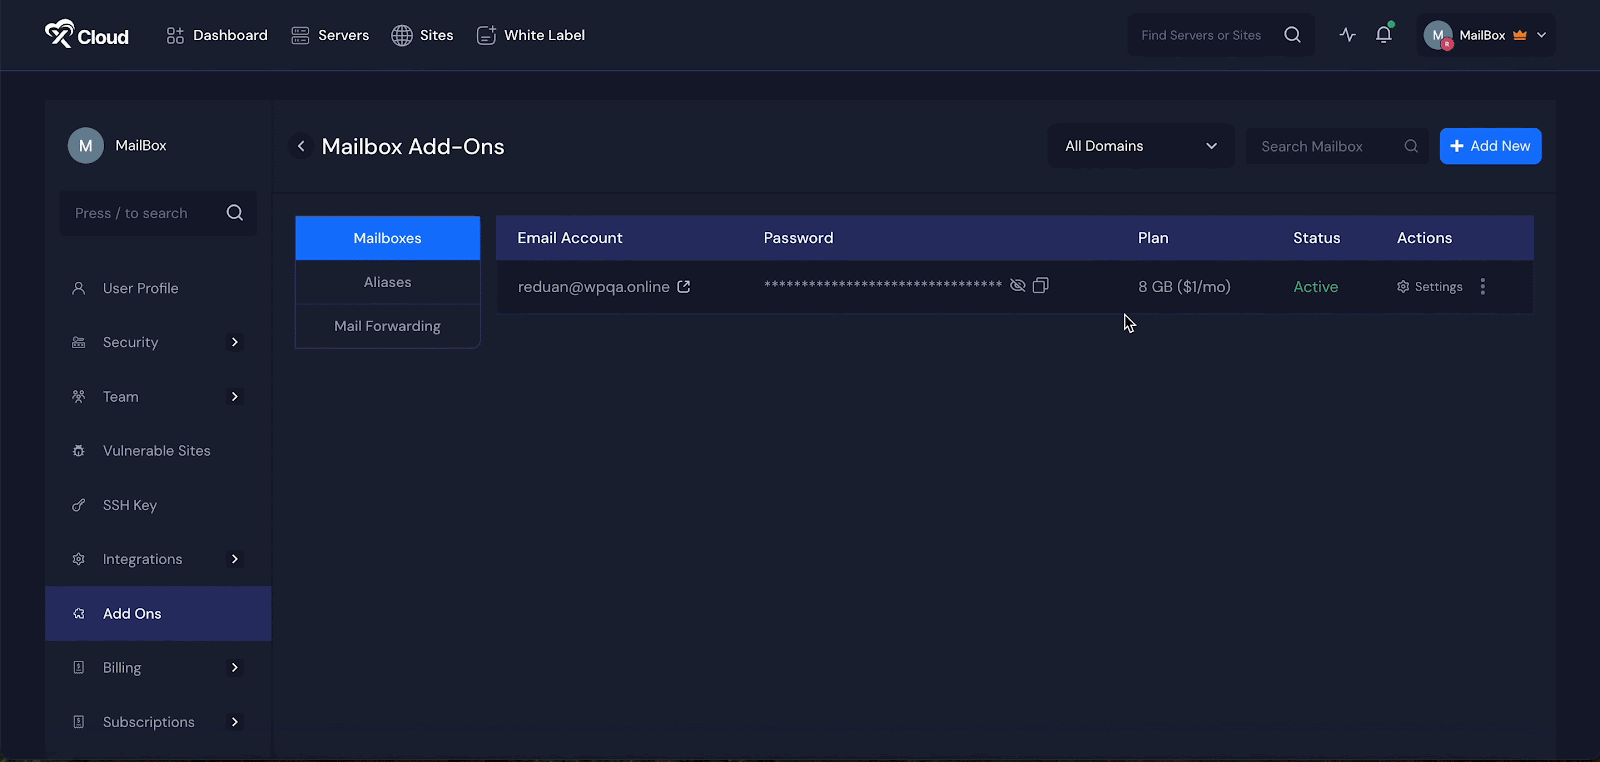Switch to the Mail Forwarding tab
The image size is (1600, 762).
point(387,326)
